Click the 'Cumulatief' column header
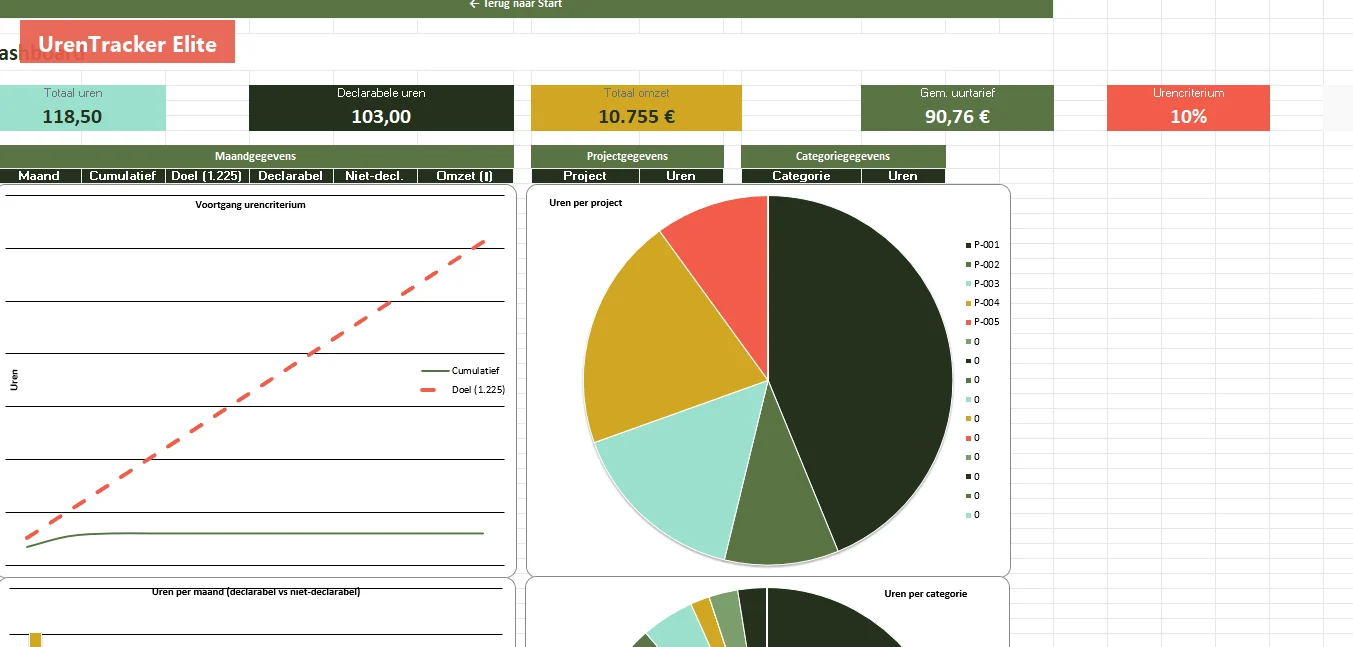This screenshot has width=1353, height=647. tap(123, 176)
